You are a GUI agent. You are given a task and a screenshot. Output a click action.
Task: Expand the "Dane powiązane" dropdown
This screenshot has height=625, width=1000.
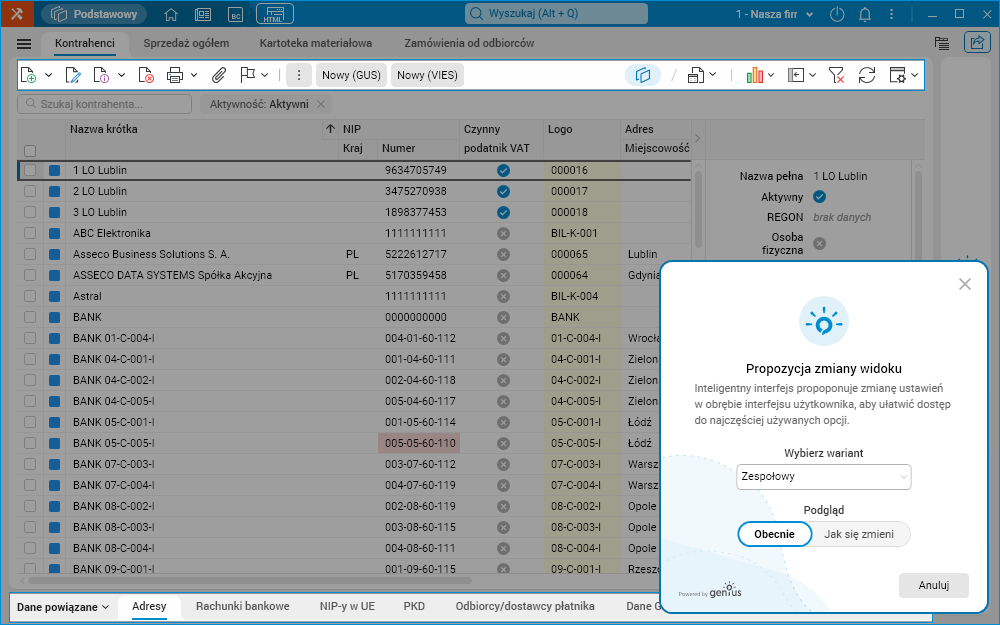tap(63, 606)
